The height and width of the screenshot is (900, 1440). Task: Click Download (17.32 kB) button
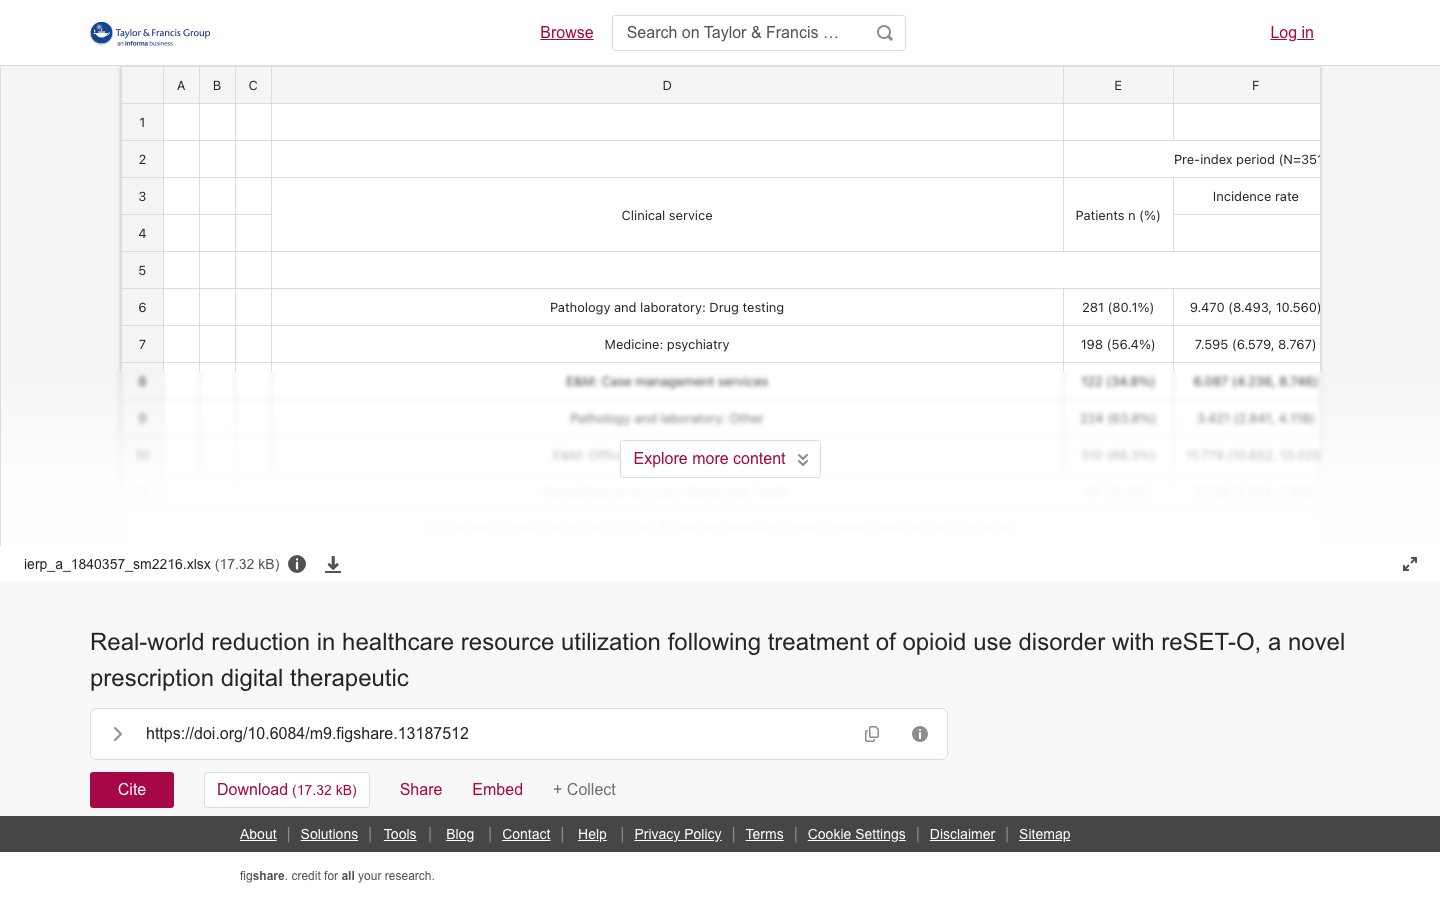pyautogui.click(x=287, y=790)
